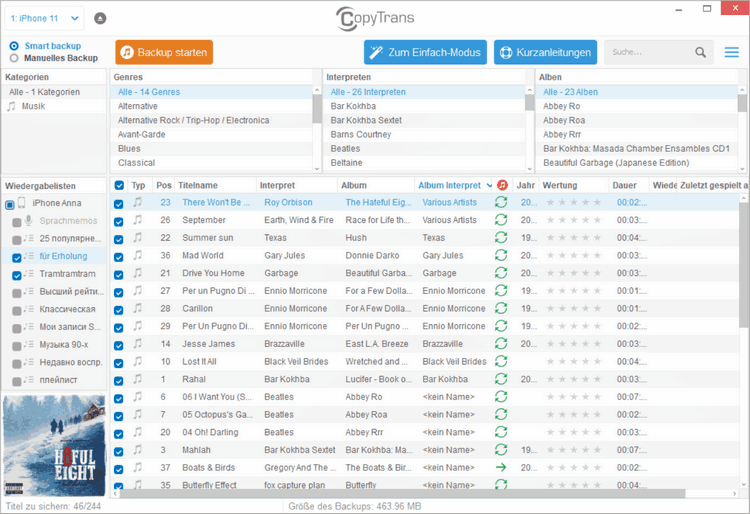750x514 pixels.
Task: Click Genres list scroll up arrow
Action: click(x=317, y=90)
